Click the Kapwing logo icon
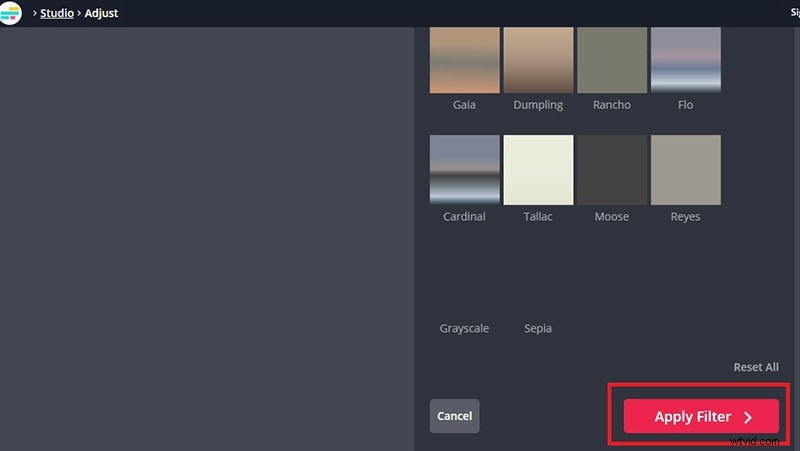This screenshot has height=451, width=800. click(10, 12)
